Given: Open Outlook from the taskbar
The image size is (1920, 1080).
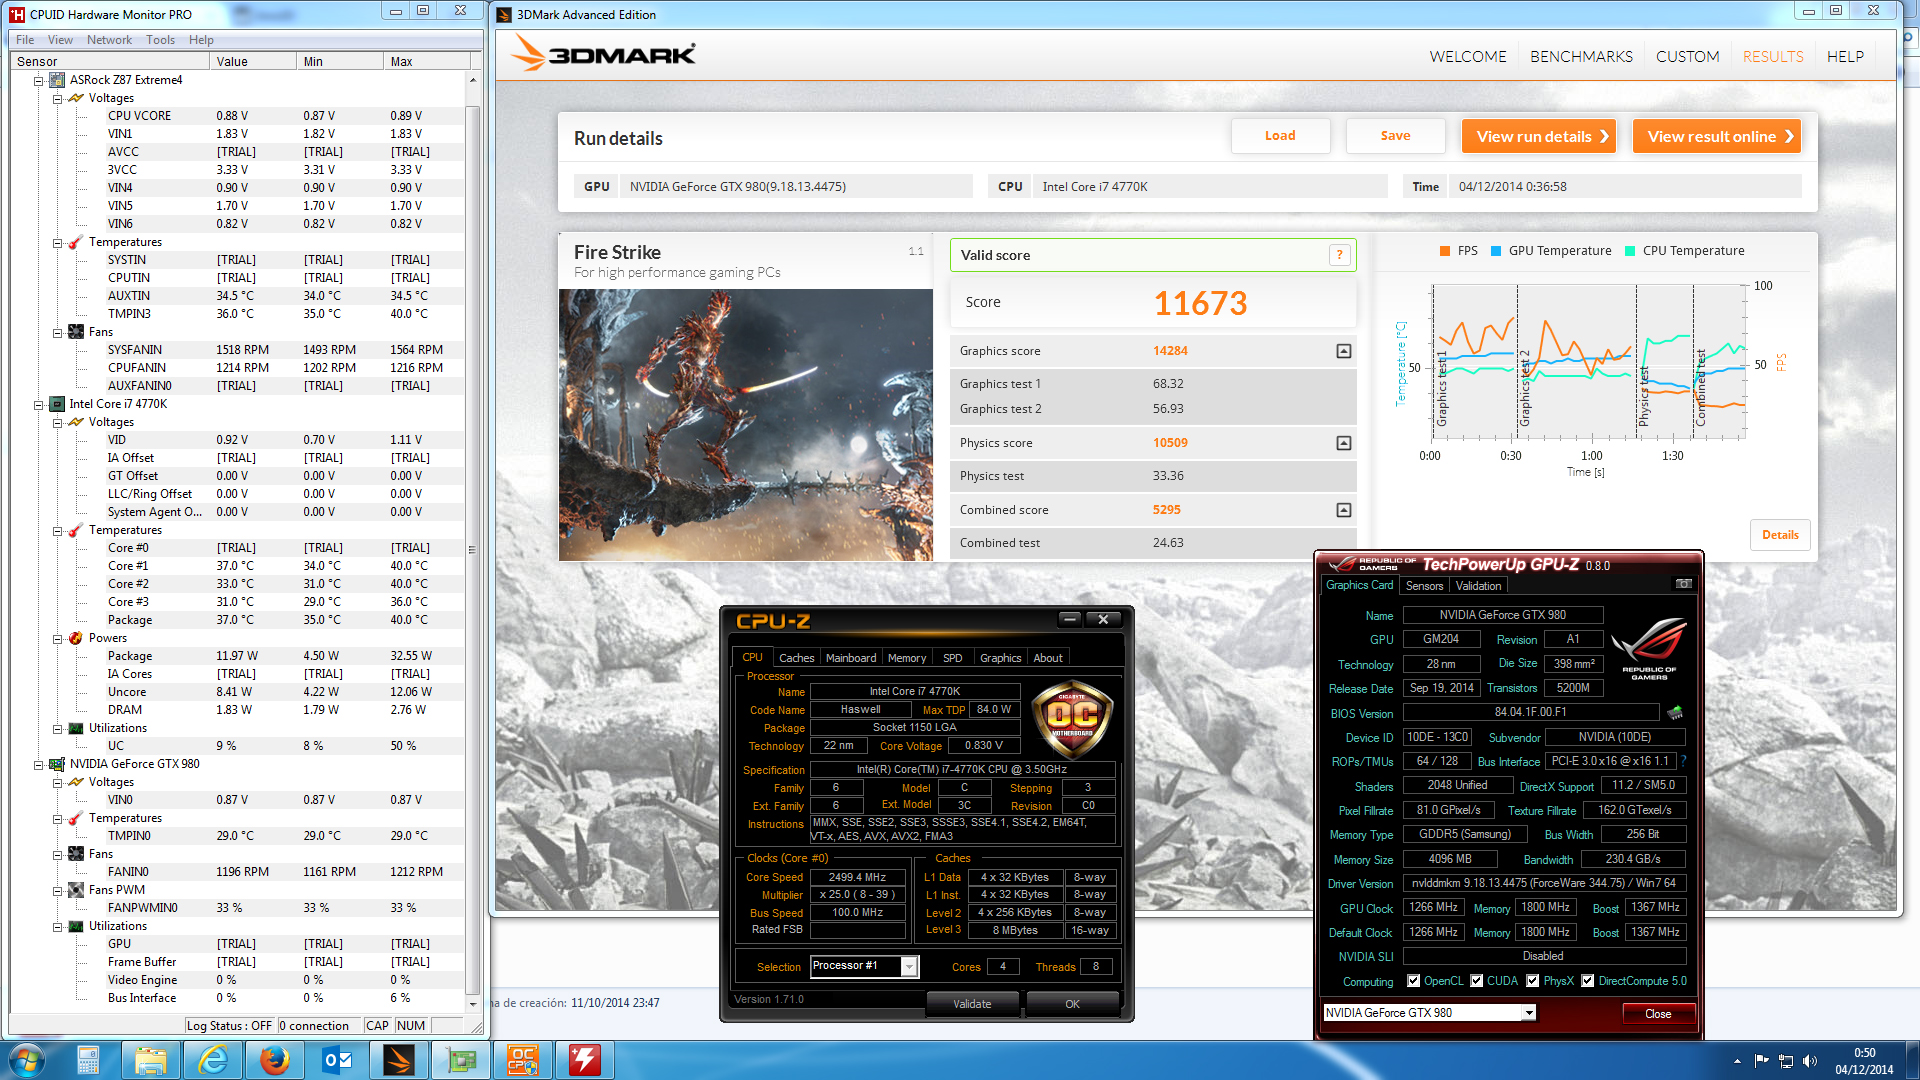Looking at the screenshot, I should [x=337, y=1060].
